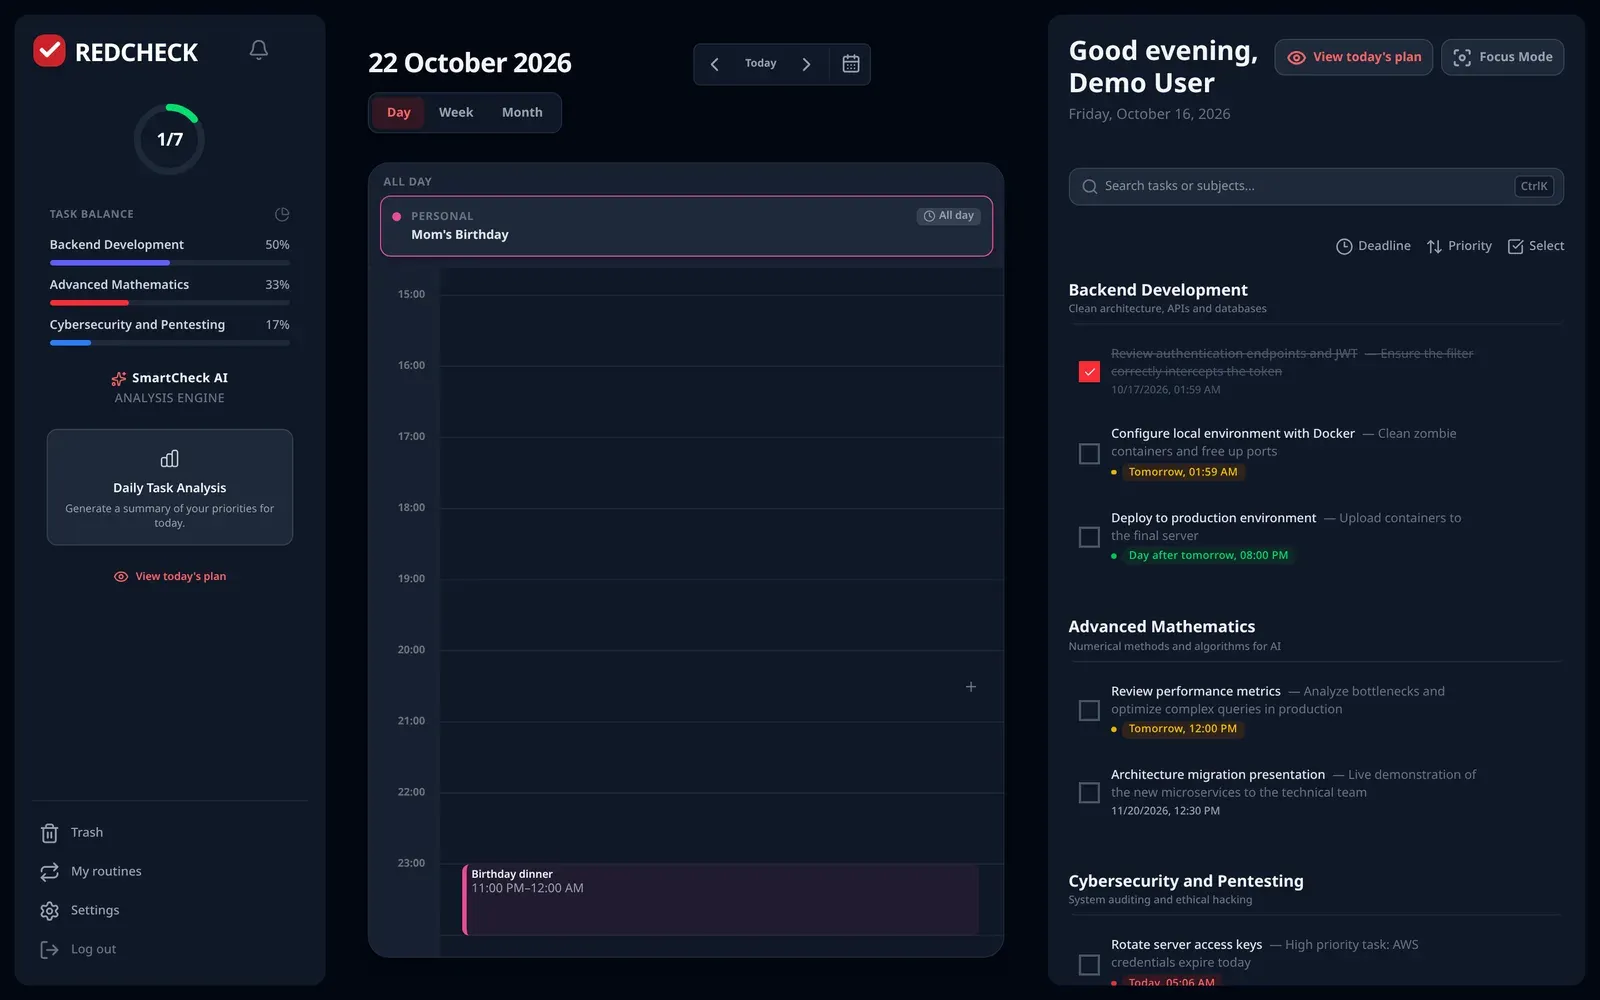Sort tasks by Priority

1459,246
